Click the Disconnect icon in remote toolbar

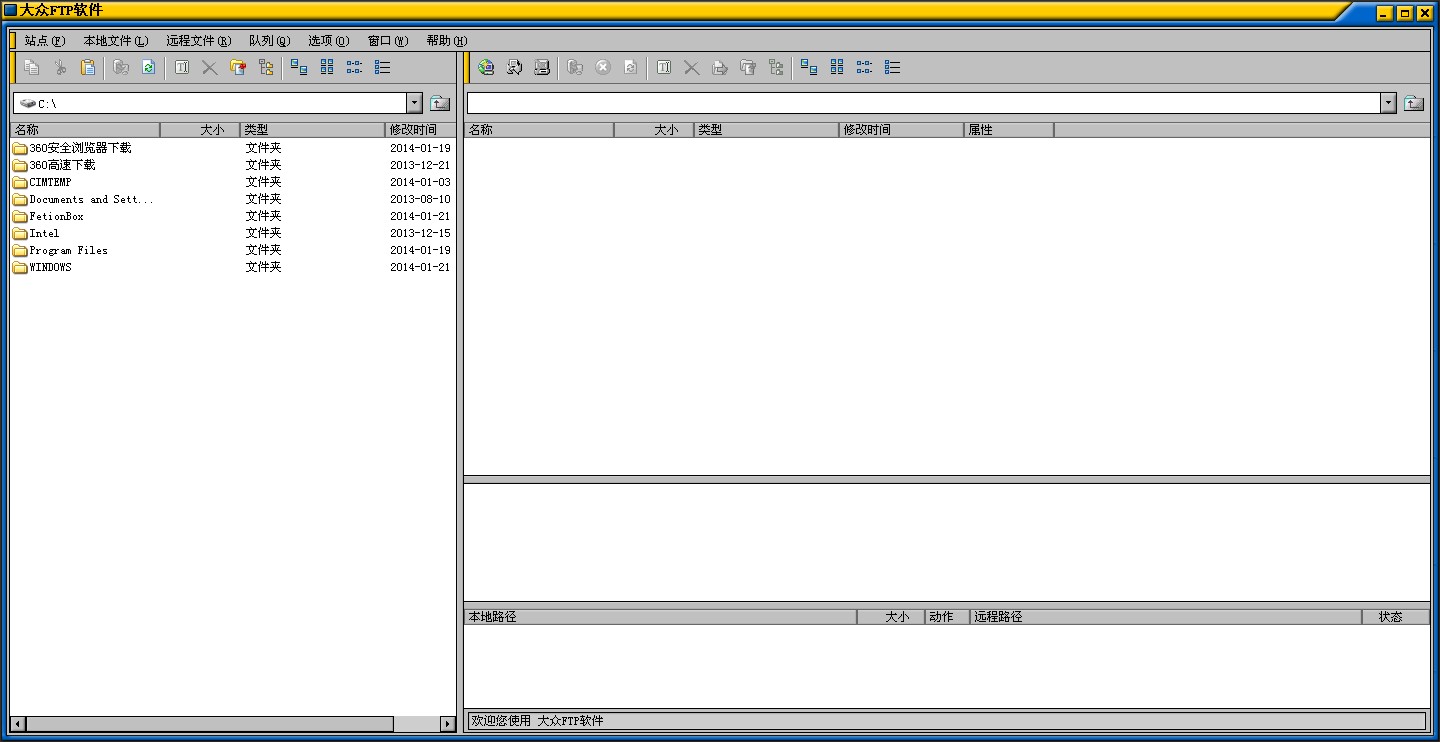(x=542, y=67)
